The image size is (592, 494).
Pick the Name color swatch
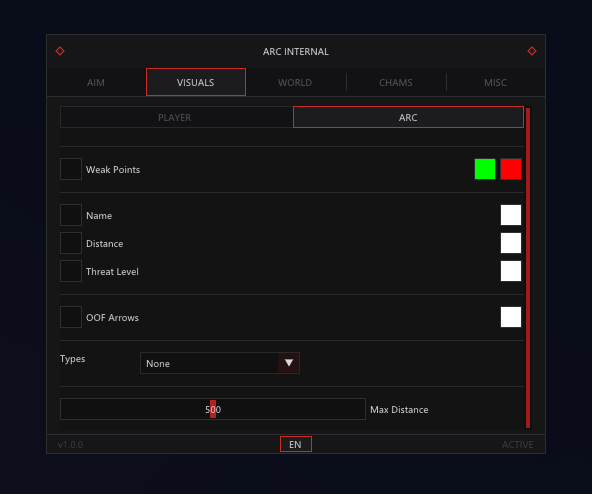pos(511,215)
